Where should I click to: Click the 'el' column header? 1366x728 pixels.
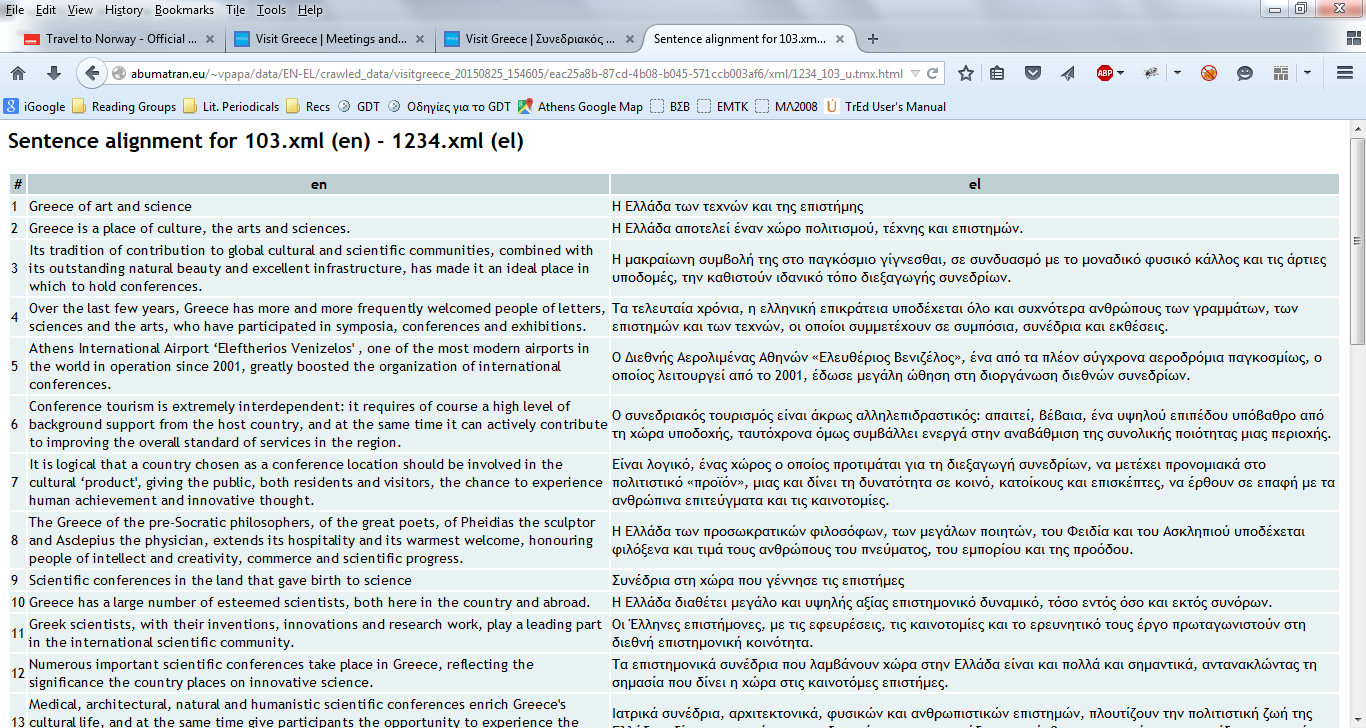tap(974, 184)
